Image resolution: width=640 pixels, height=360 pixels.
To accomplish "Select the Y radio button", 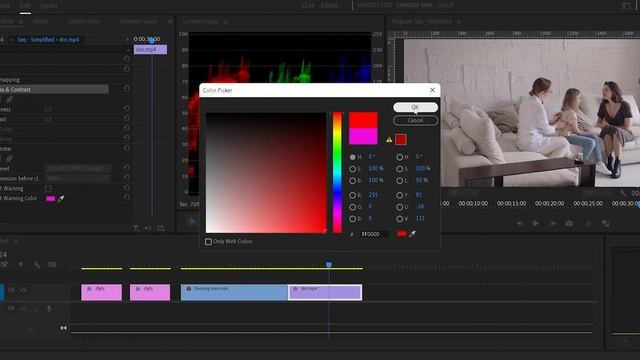I will [400, 195].
